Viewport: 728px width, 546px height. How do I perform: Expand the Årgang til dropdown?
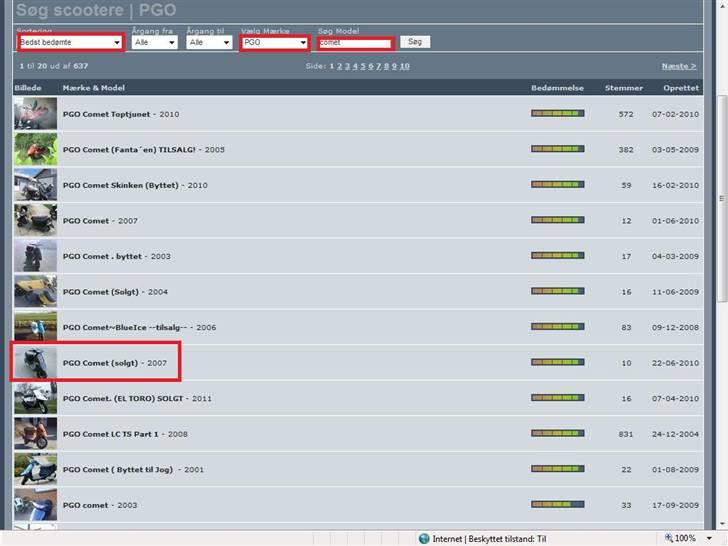point(210,43)
